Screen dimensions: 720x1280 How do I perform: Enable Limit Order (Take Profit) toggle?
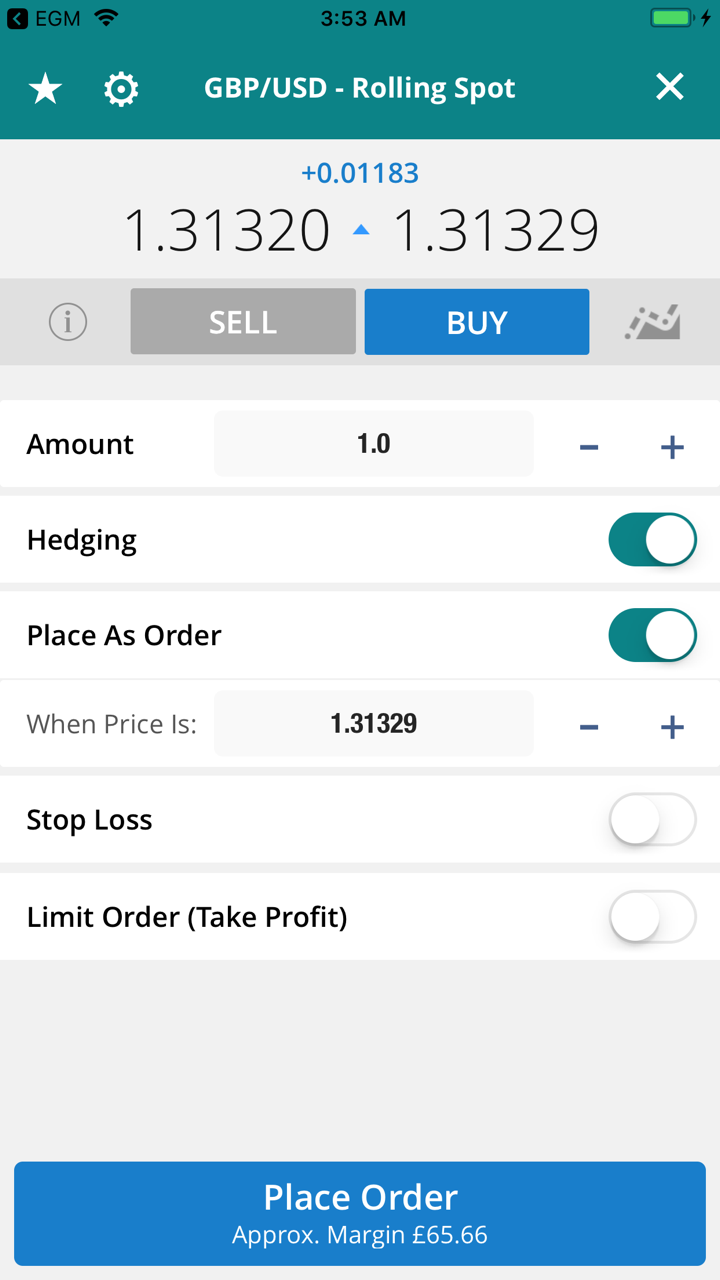click(x=652, y=917)
